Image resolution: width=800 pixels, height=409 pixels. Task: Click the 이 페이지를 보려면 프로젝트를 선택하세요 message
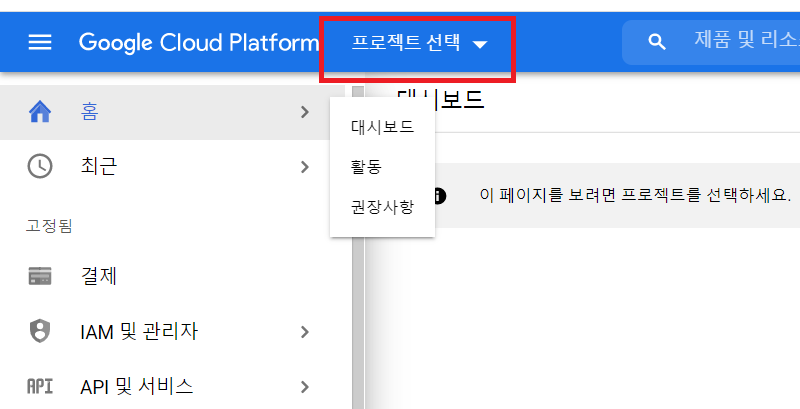[x=635, y=195]
